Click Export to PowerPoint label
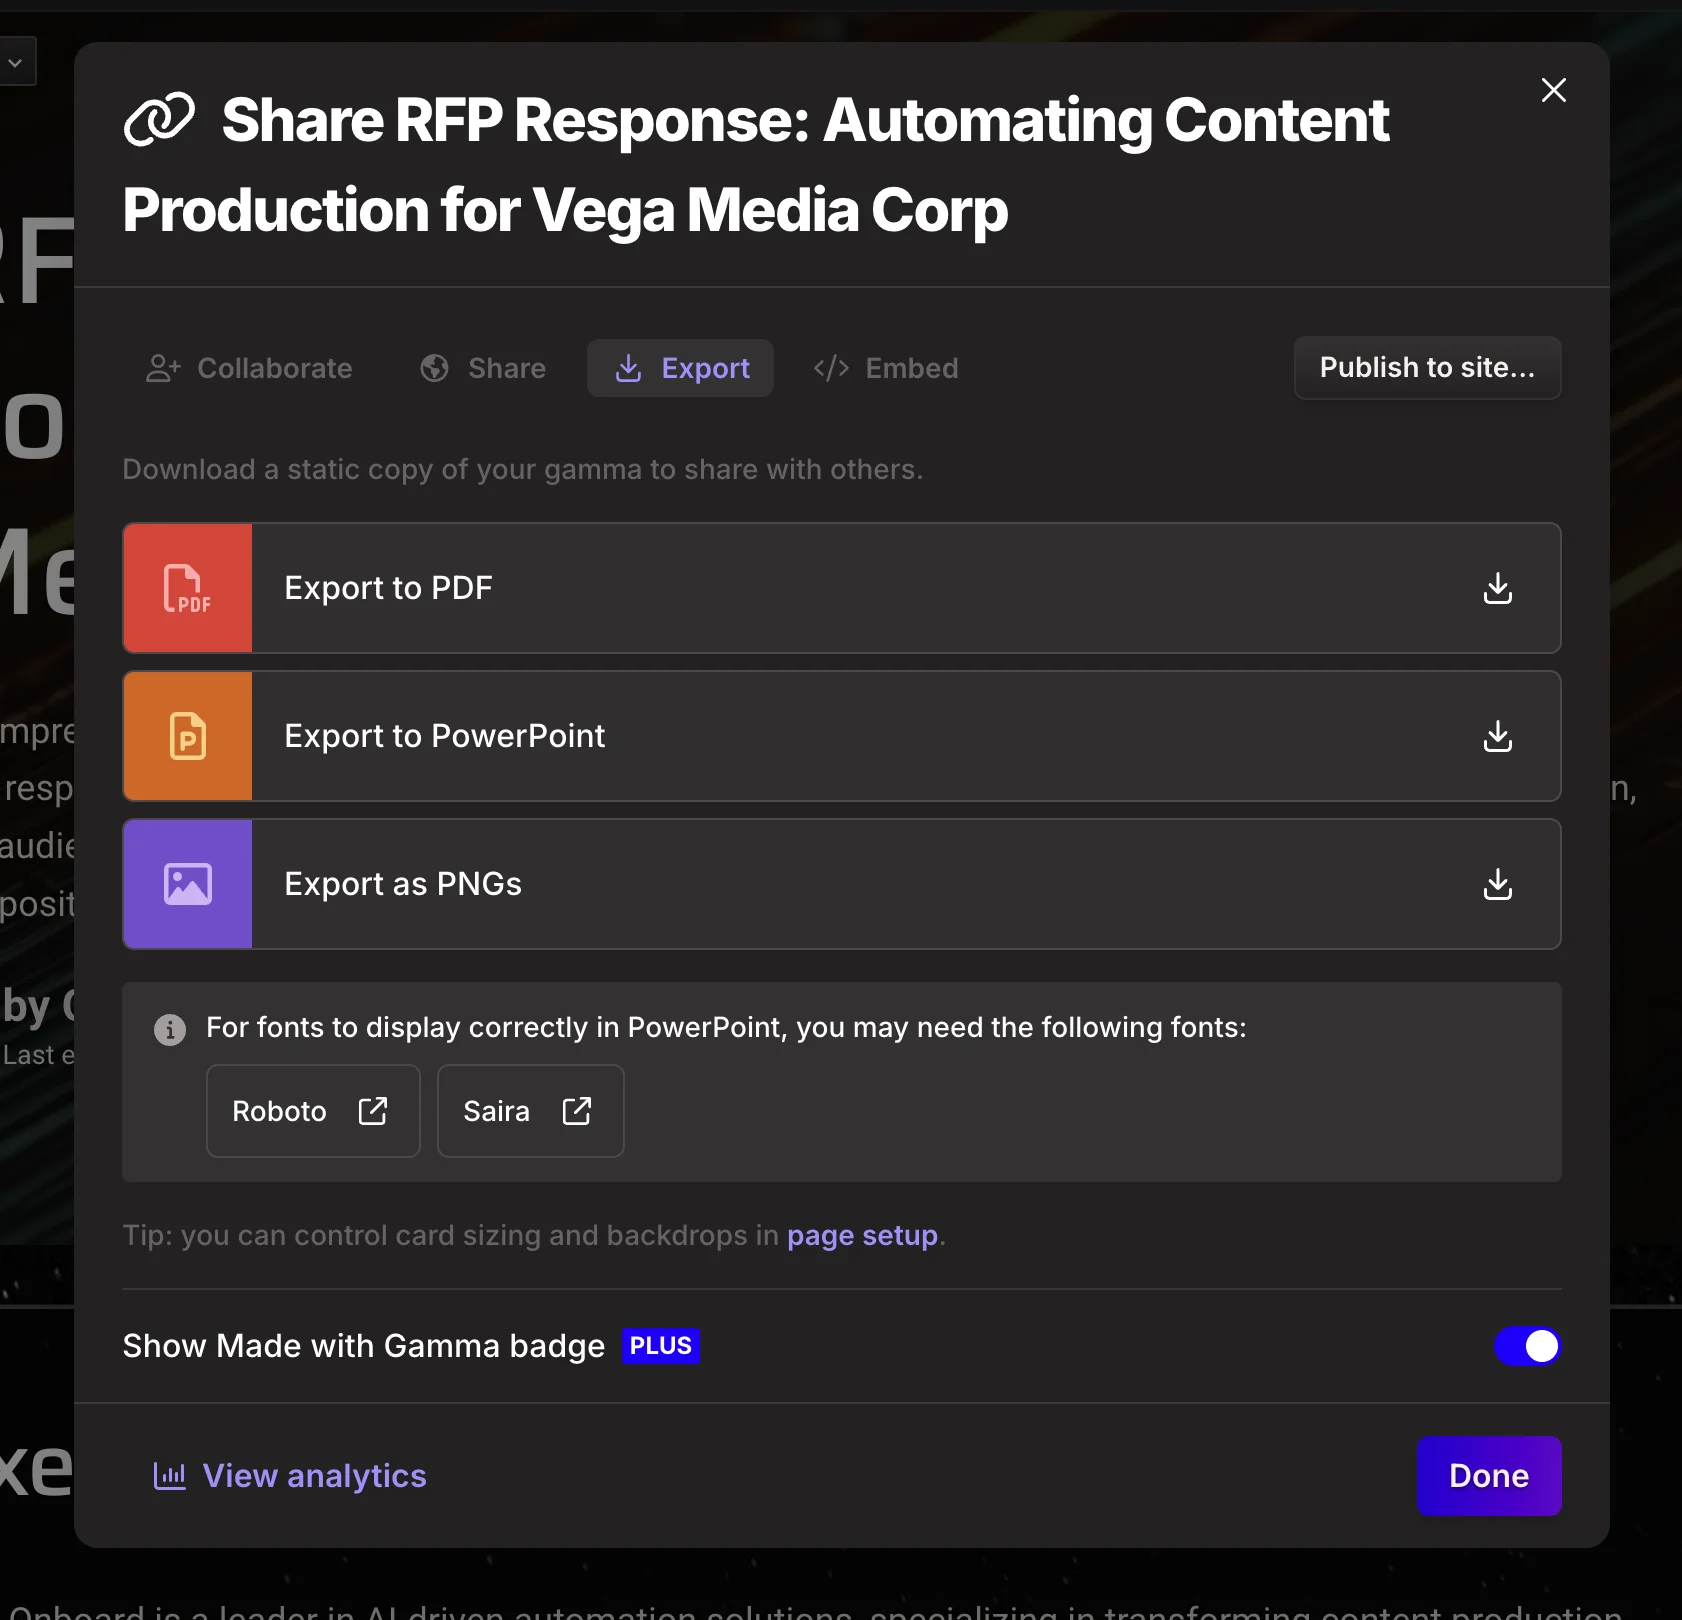The height and width of the screenshot is (1620, 1682). [x=445, y=736]
